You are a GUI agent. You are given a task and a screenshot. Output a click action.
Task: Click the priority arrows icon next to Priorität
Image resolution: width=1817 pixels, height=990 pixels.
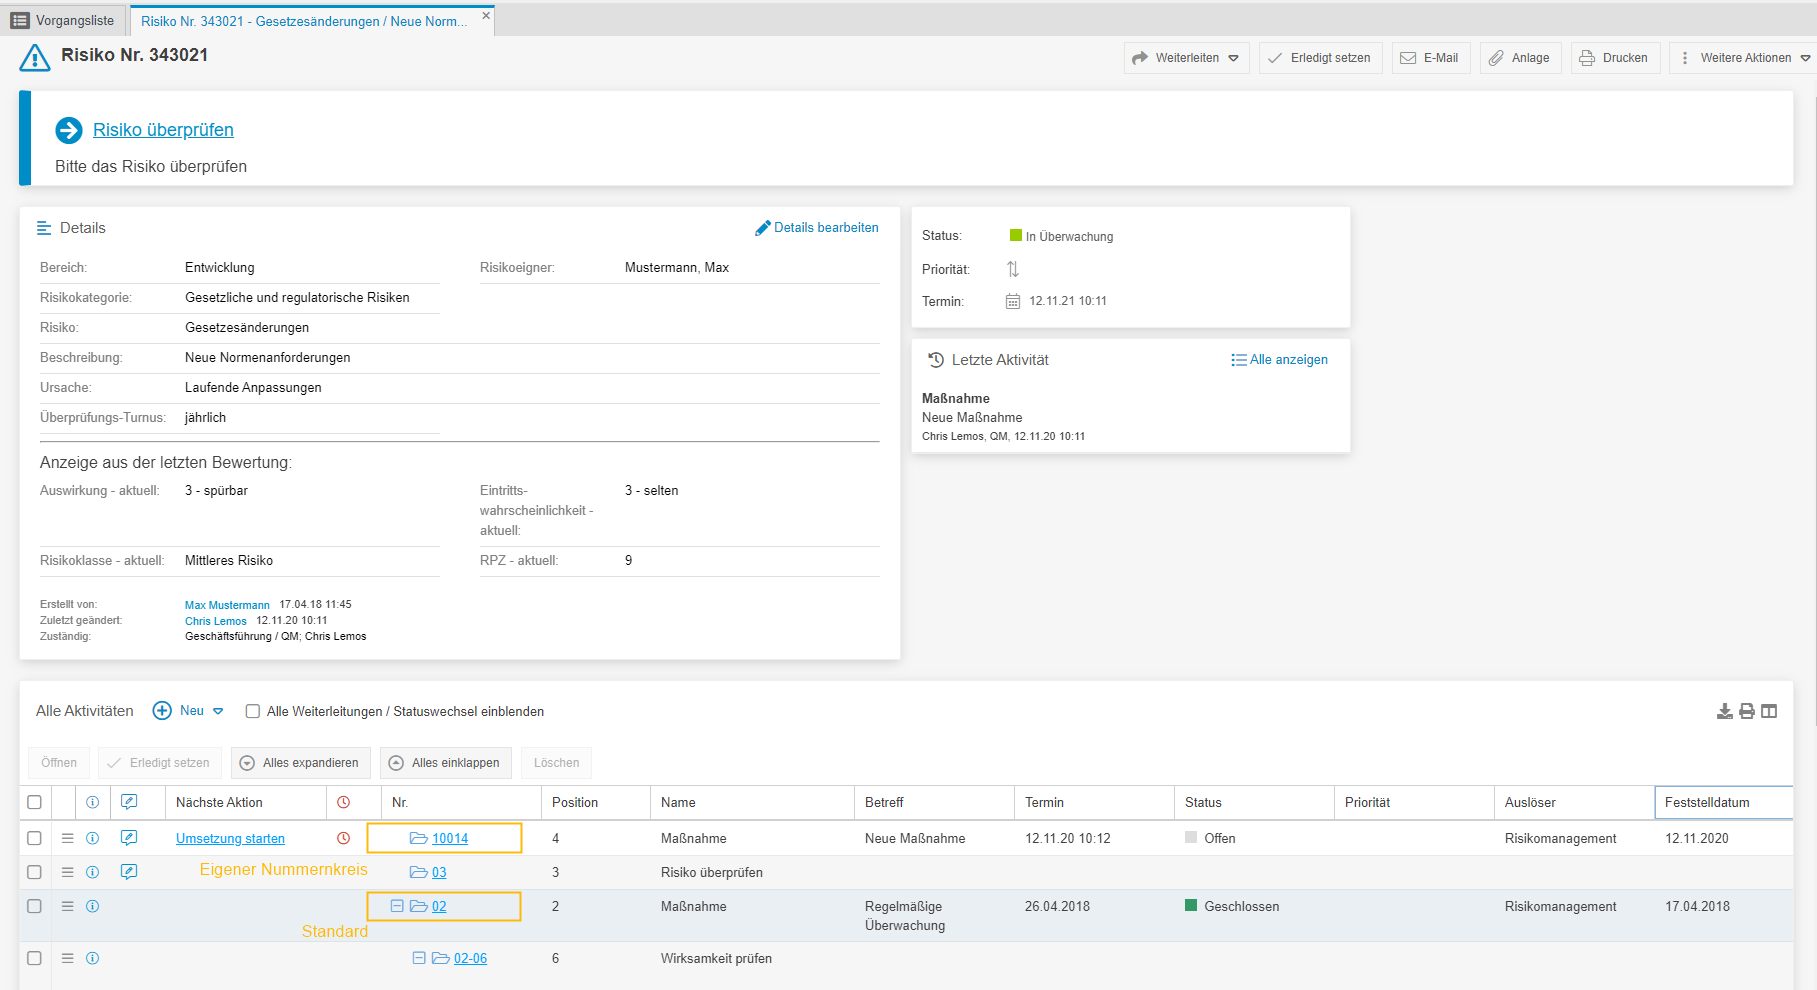pos(1012,269)
